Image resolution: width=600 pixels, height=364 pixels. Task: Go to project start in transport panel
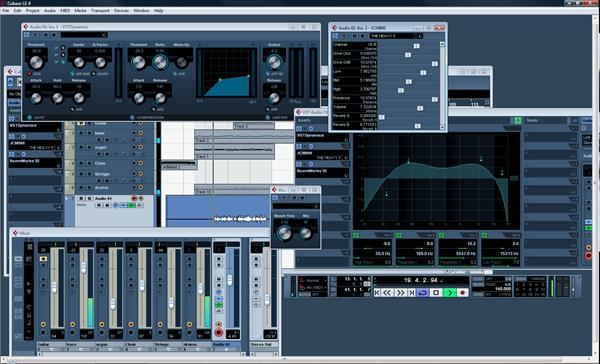pyautogui.click(x=377, y=293)
